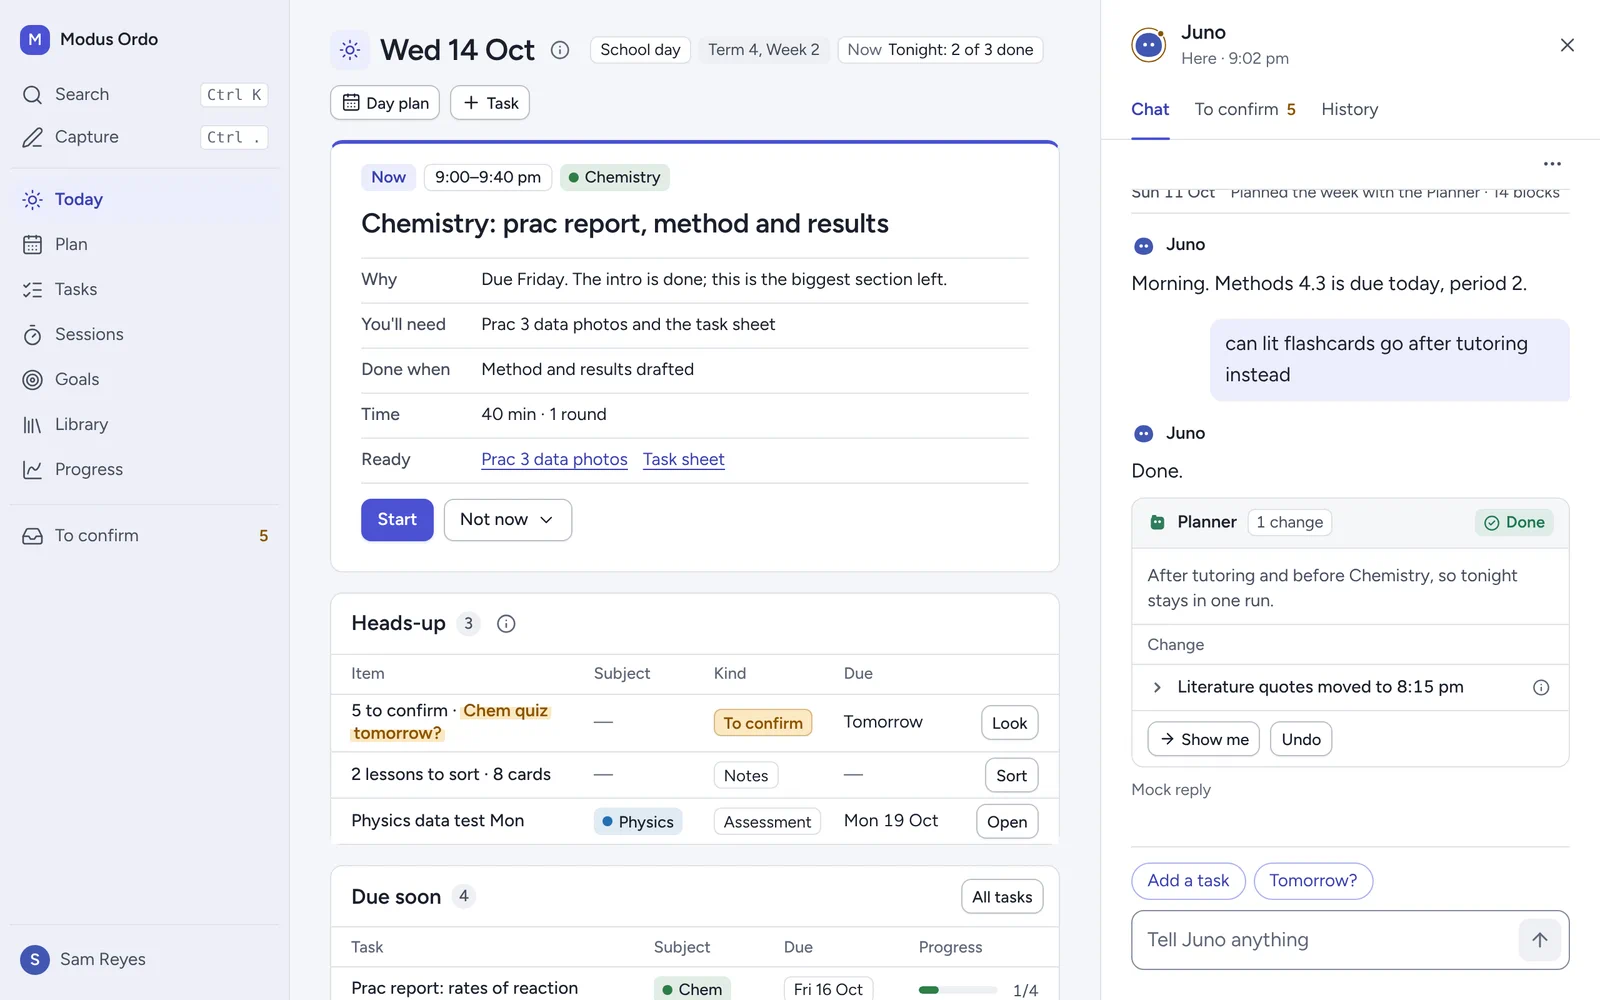Click Sort on lessons to sort row
The image size is (1600, 1000).
1011,776
